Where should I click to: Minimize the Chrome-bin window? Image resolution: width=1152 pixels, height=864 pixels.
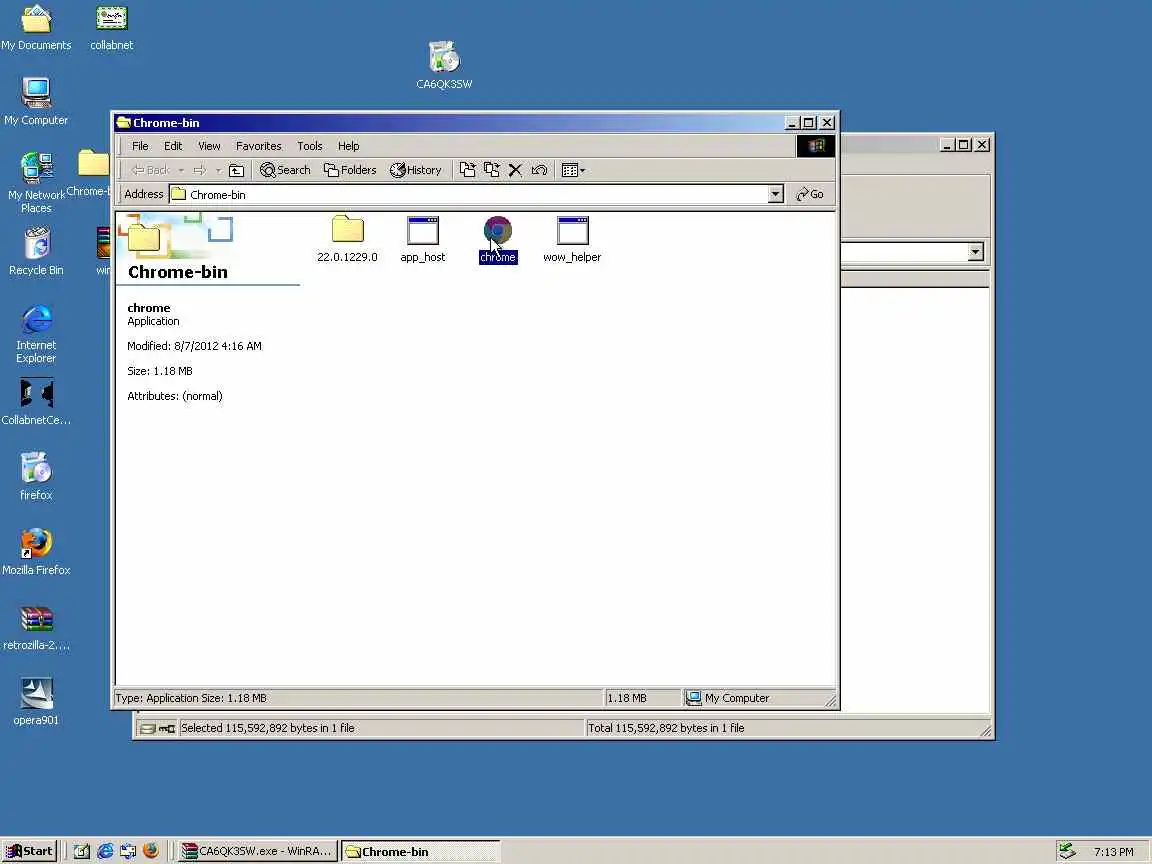point(792,123)
